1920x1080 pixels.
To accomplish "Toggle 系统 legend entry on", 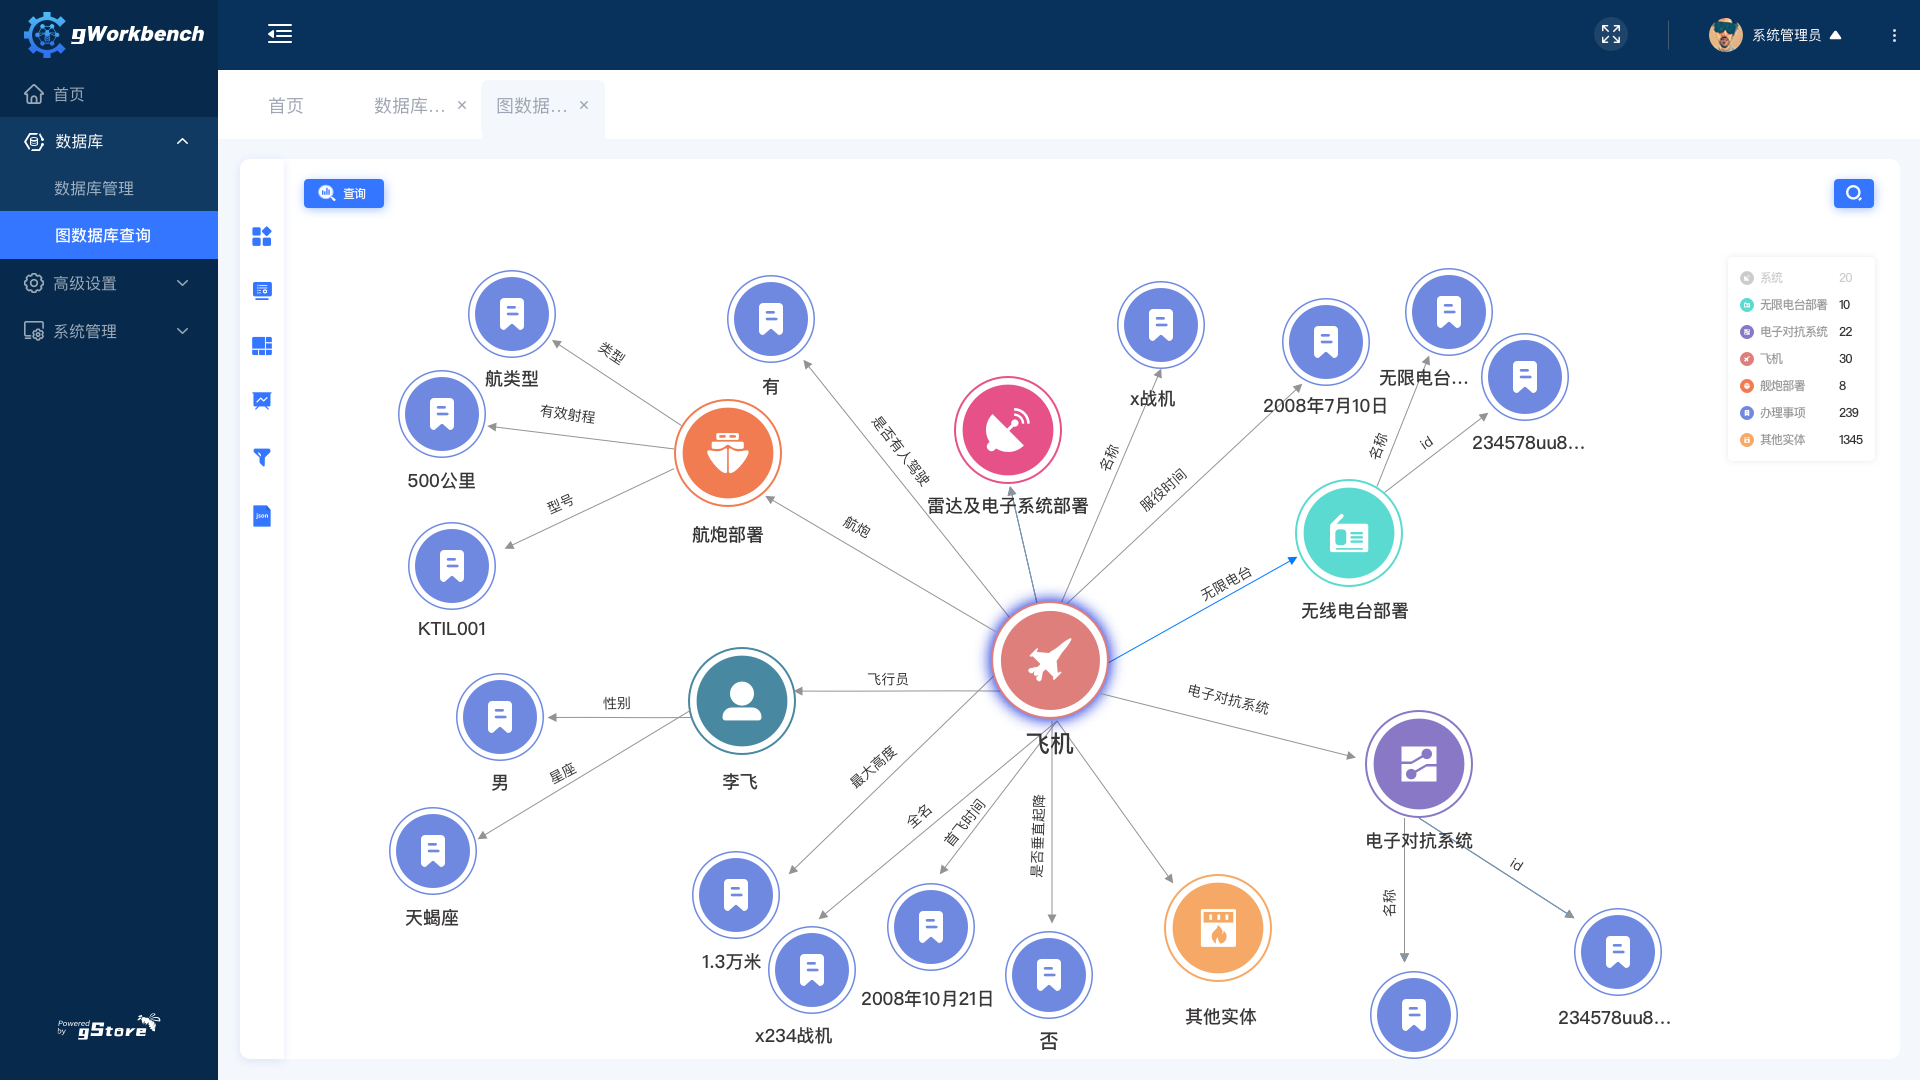I will tap(1771, 278).
